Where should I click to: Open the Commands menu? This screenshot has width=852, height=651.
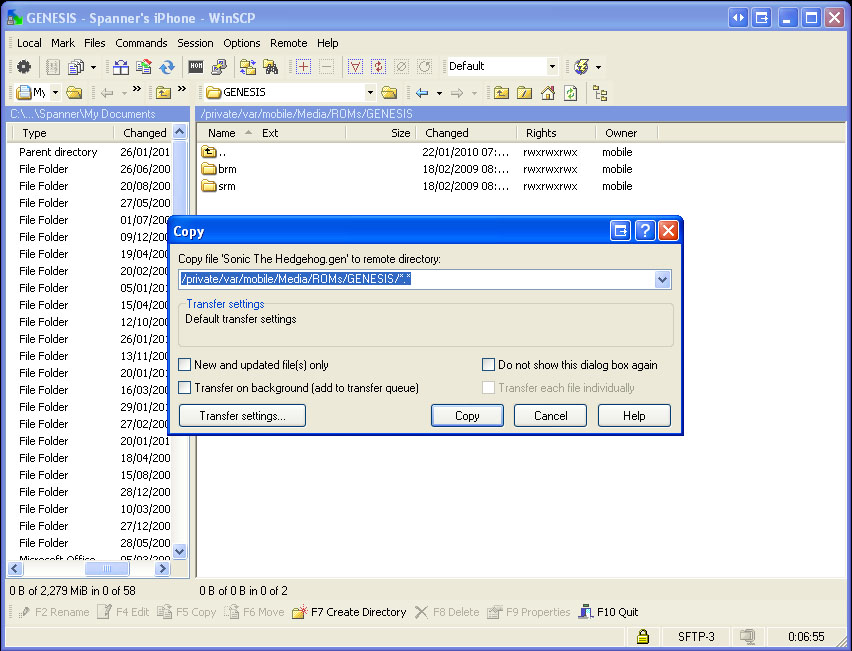tap(141, 43)
